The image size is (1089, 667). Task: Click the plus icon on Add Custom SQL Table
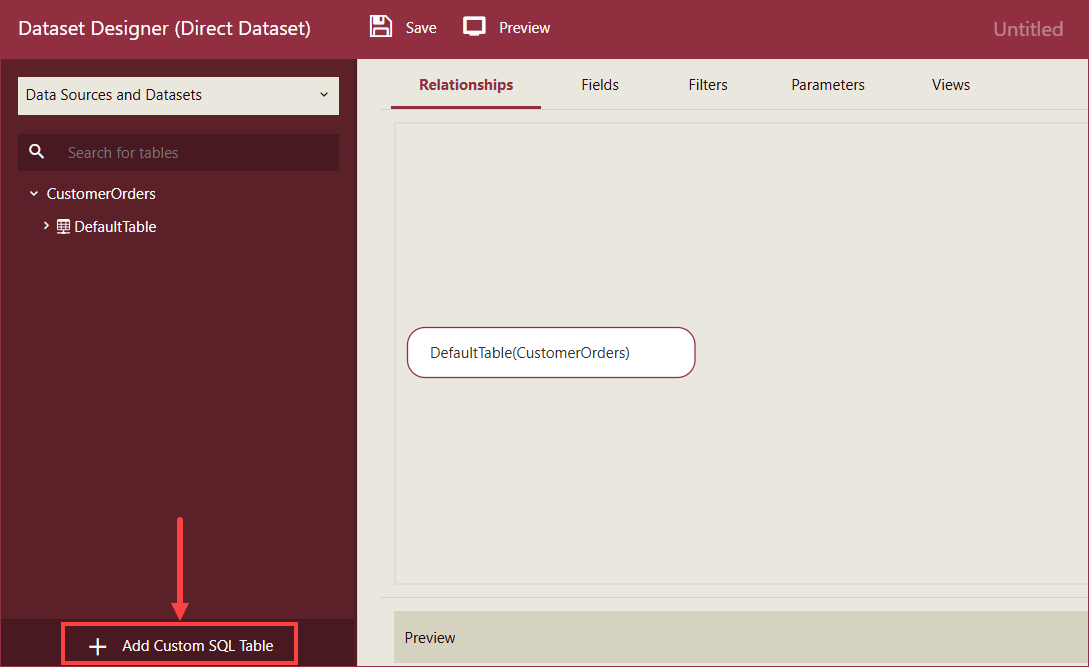coord(97,645)
